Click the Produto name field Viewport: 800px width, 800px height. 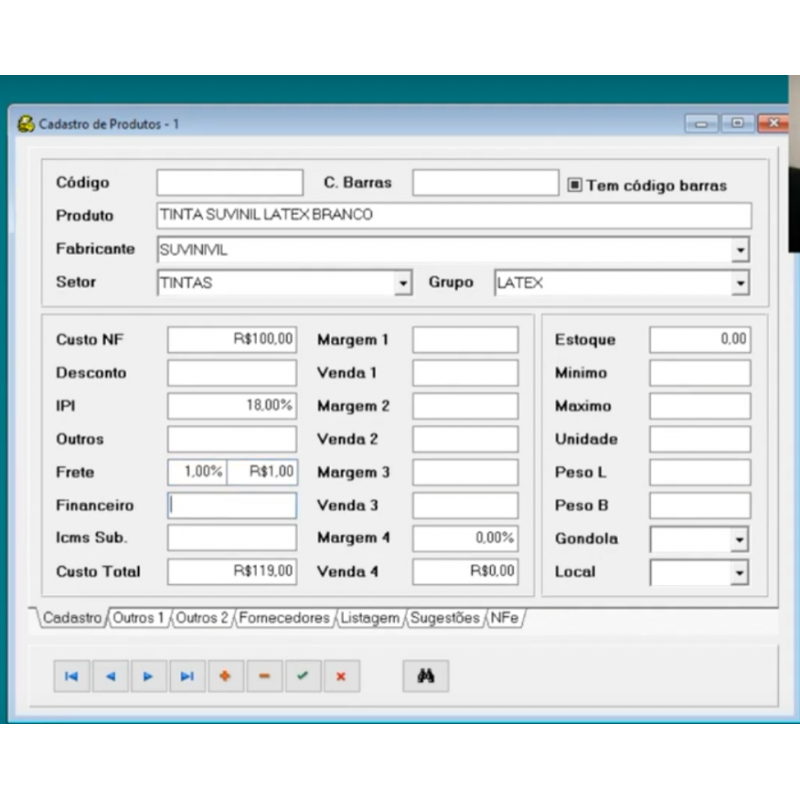[x=454, y=215]
